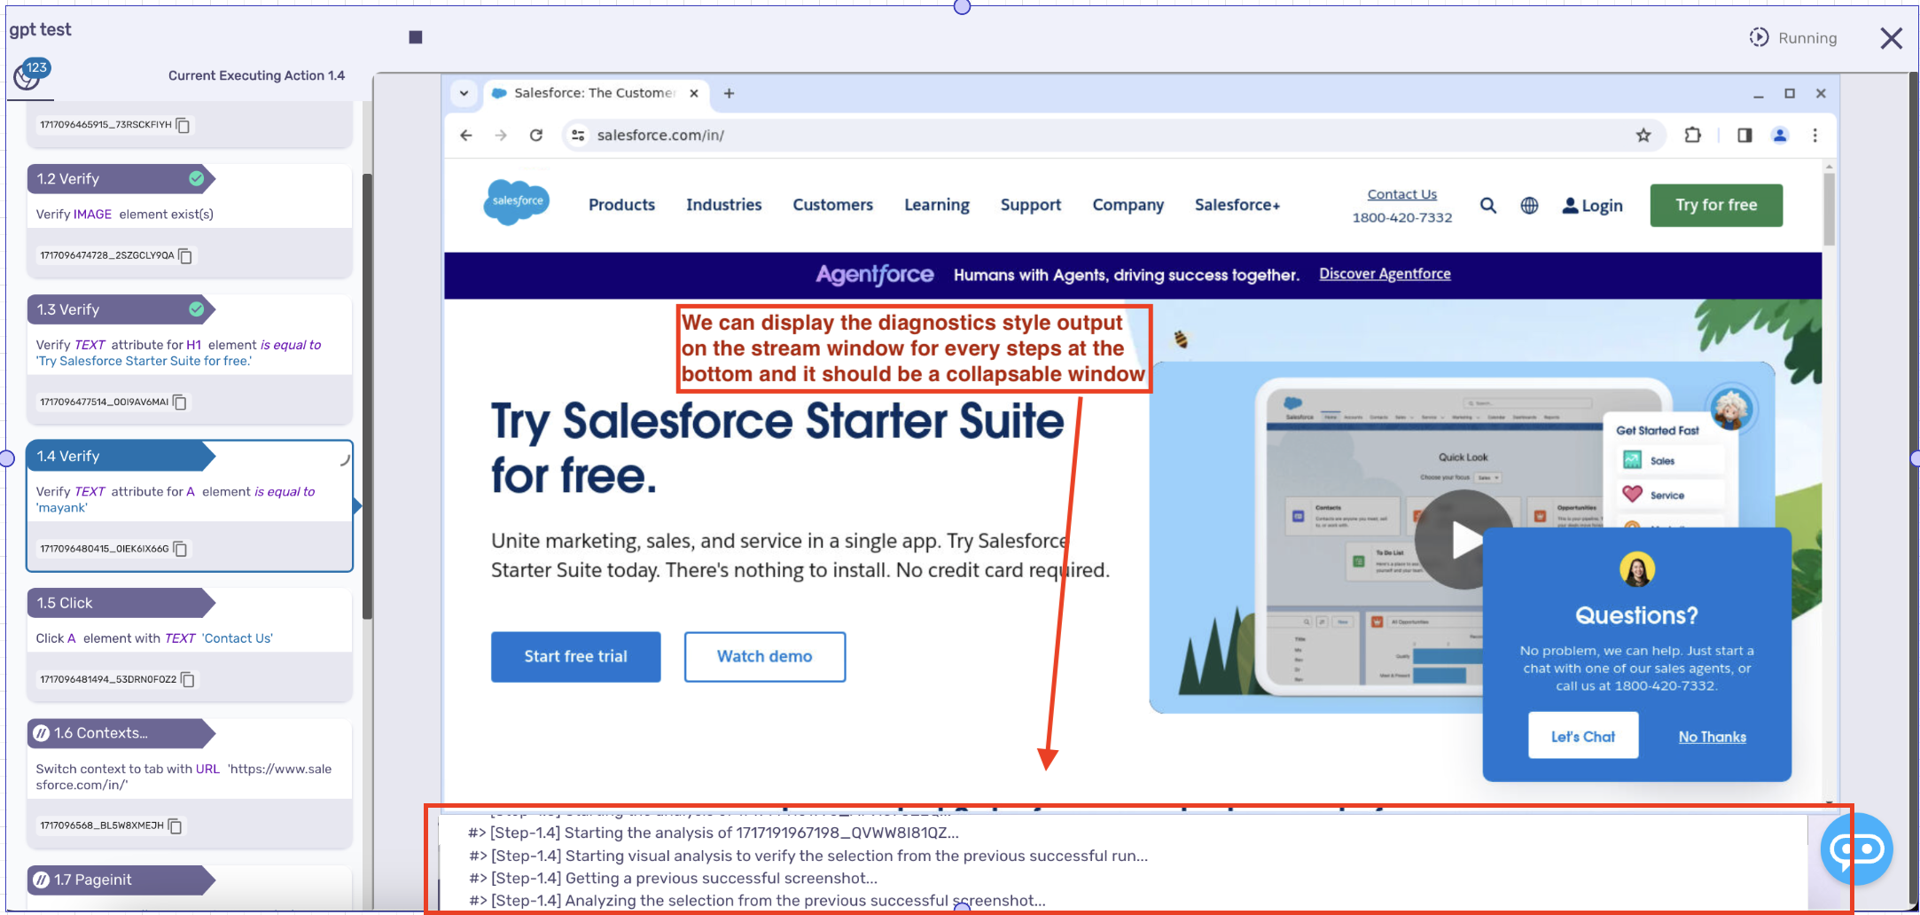This screenshot has height=915, width=1920.
Task: Open the Products menu
Action: 622,205
